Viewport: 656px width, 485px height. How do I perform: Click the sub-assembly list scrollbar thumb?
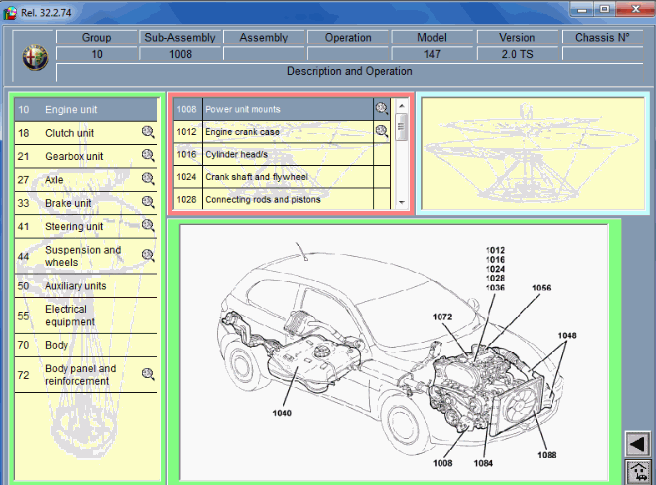(401, 126)
